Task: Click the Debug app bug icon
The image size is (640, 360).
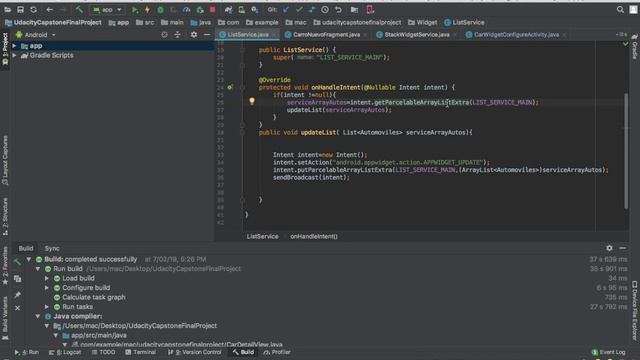Action: [160, 10]
